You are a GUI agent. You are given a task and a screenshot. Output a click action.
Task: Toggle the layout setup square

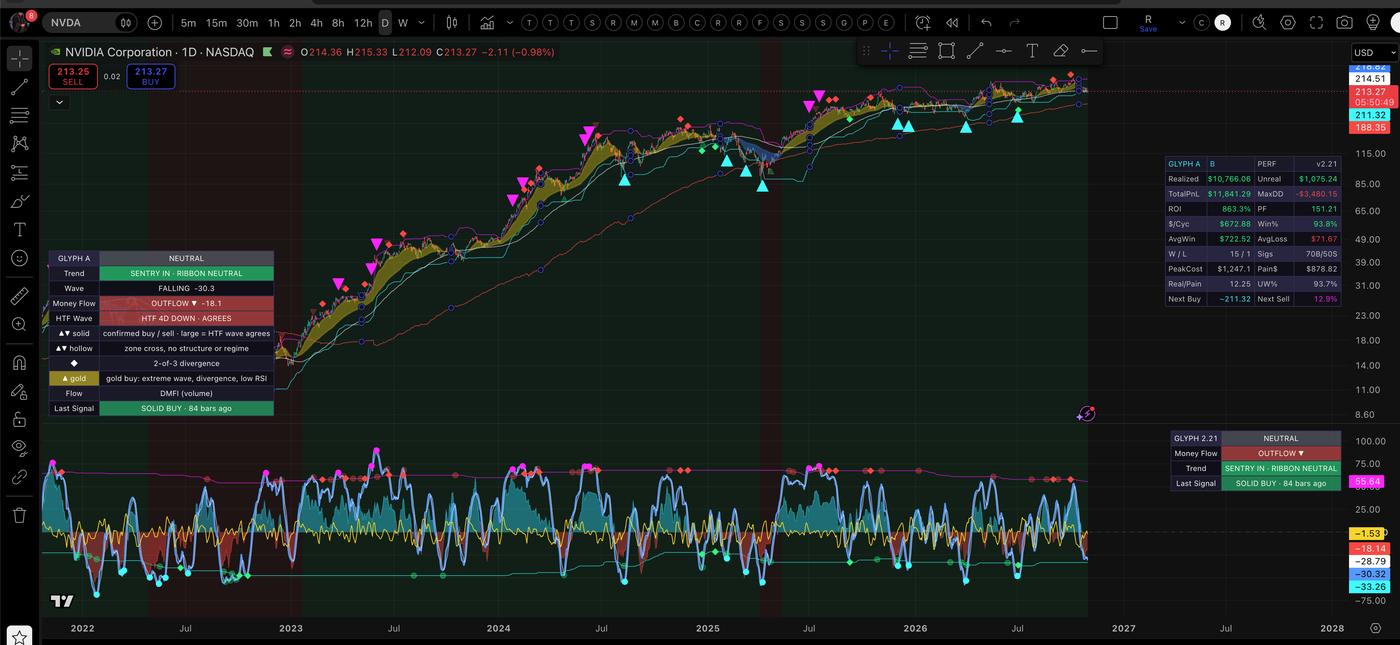(x=1110, y=22)
